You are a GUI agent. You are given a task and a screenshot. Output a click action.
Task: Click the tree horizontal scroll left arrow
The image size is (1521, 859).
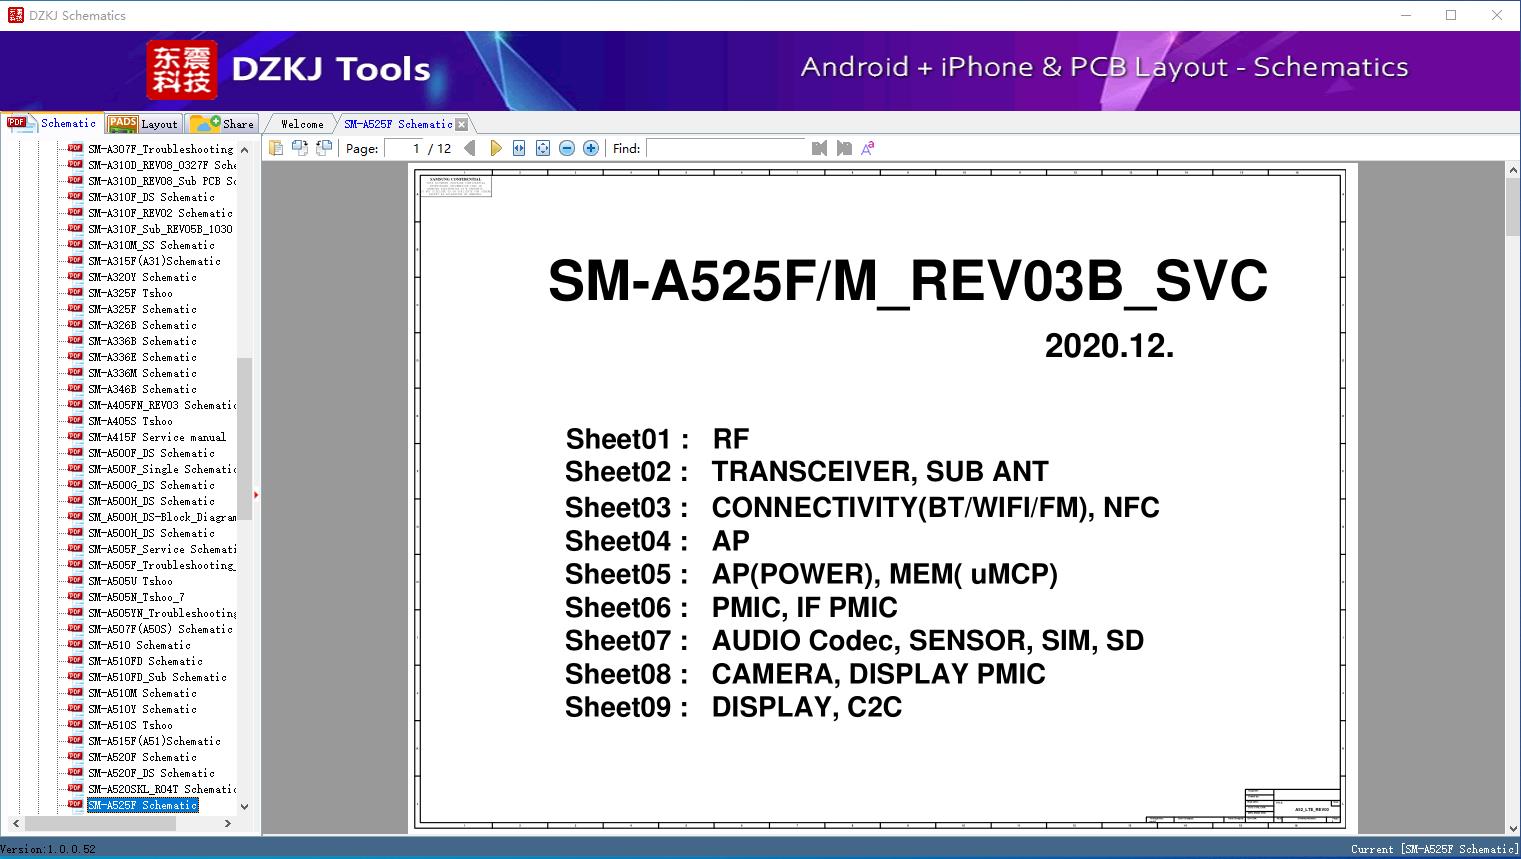tap(15, 823)
